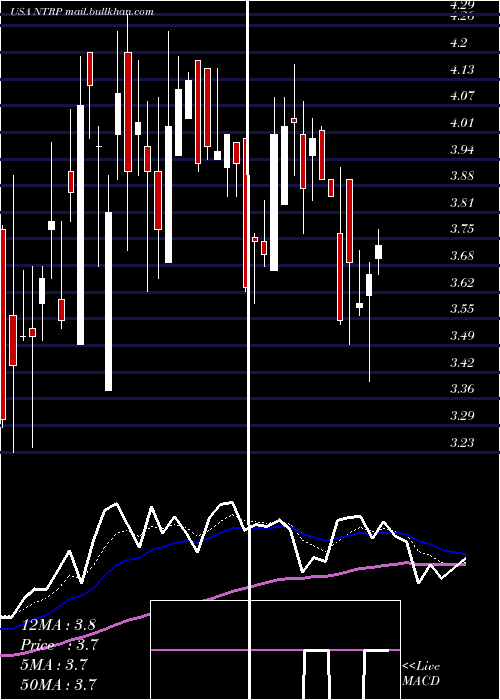Screen dimensions: 500x700
Task: Click the 3.88 price axis label
Action: (x=462, y=176)
